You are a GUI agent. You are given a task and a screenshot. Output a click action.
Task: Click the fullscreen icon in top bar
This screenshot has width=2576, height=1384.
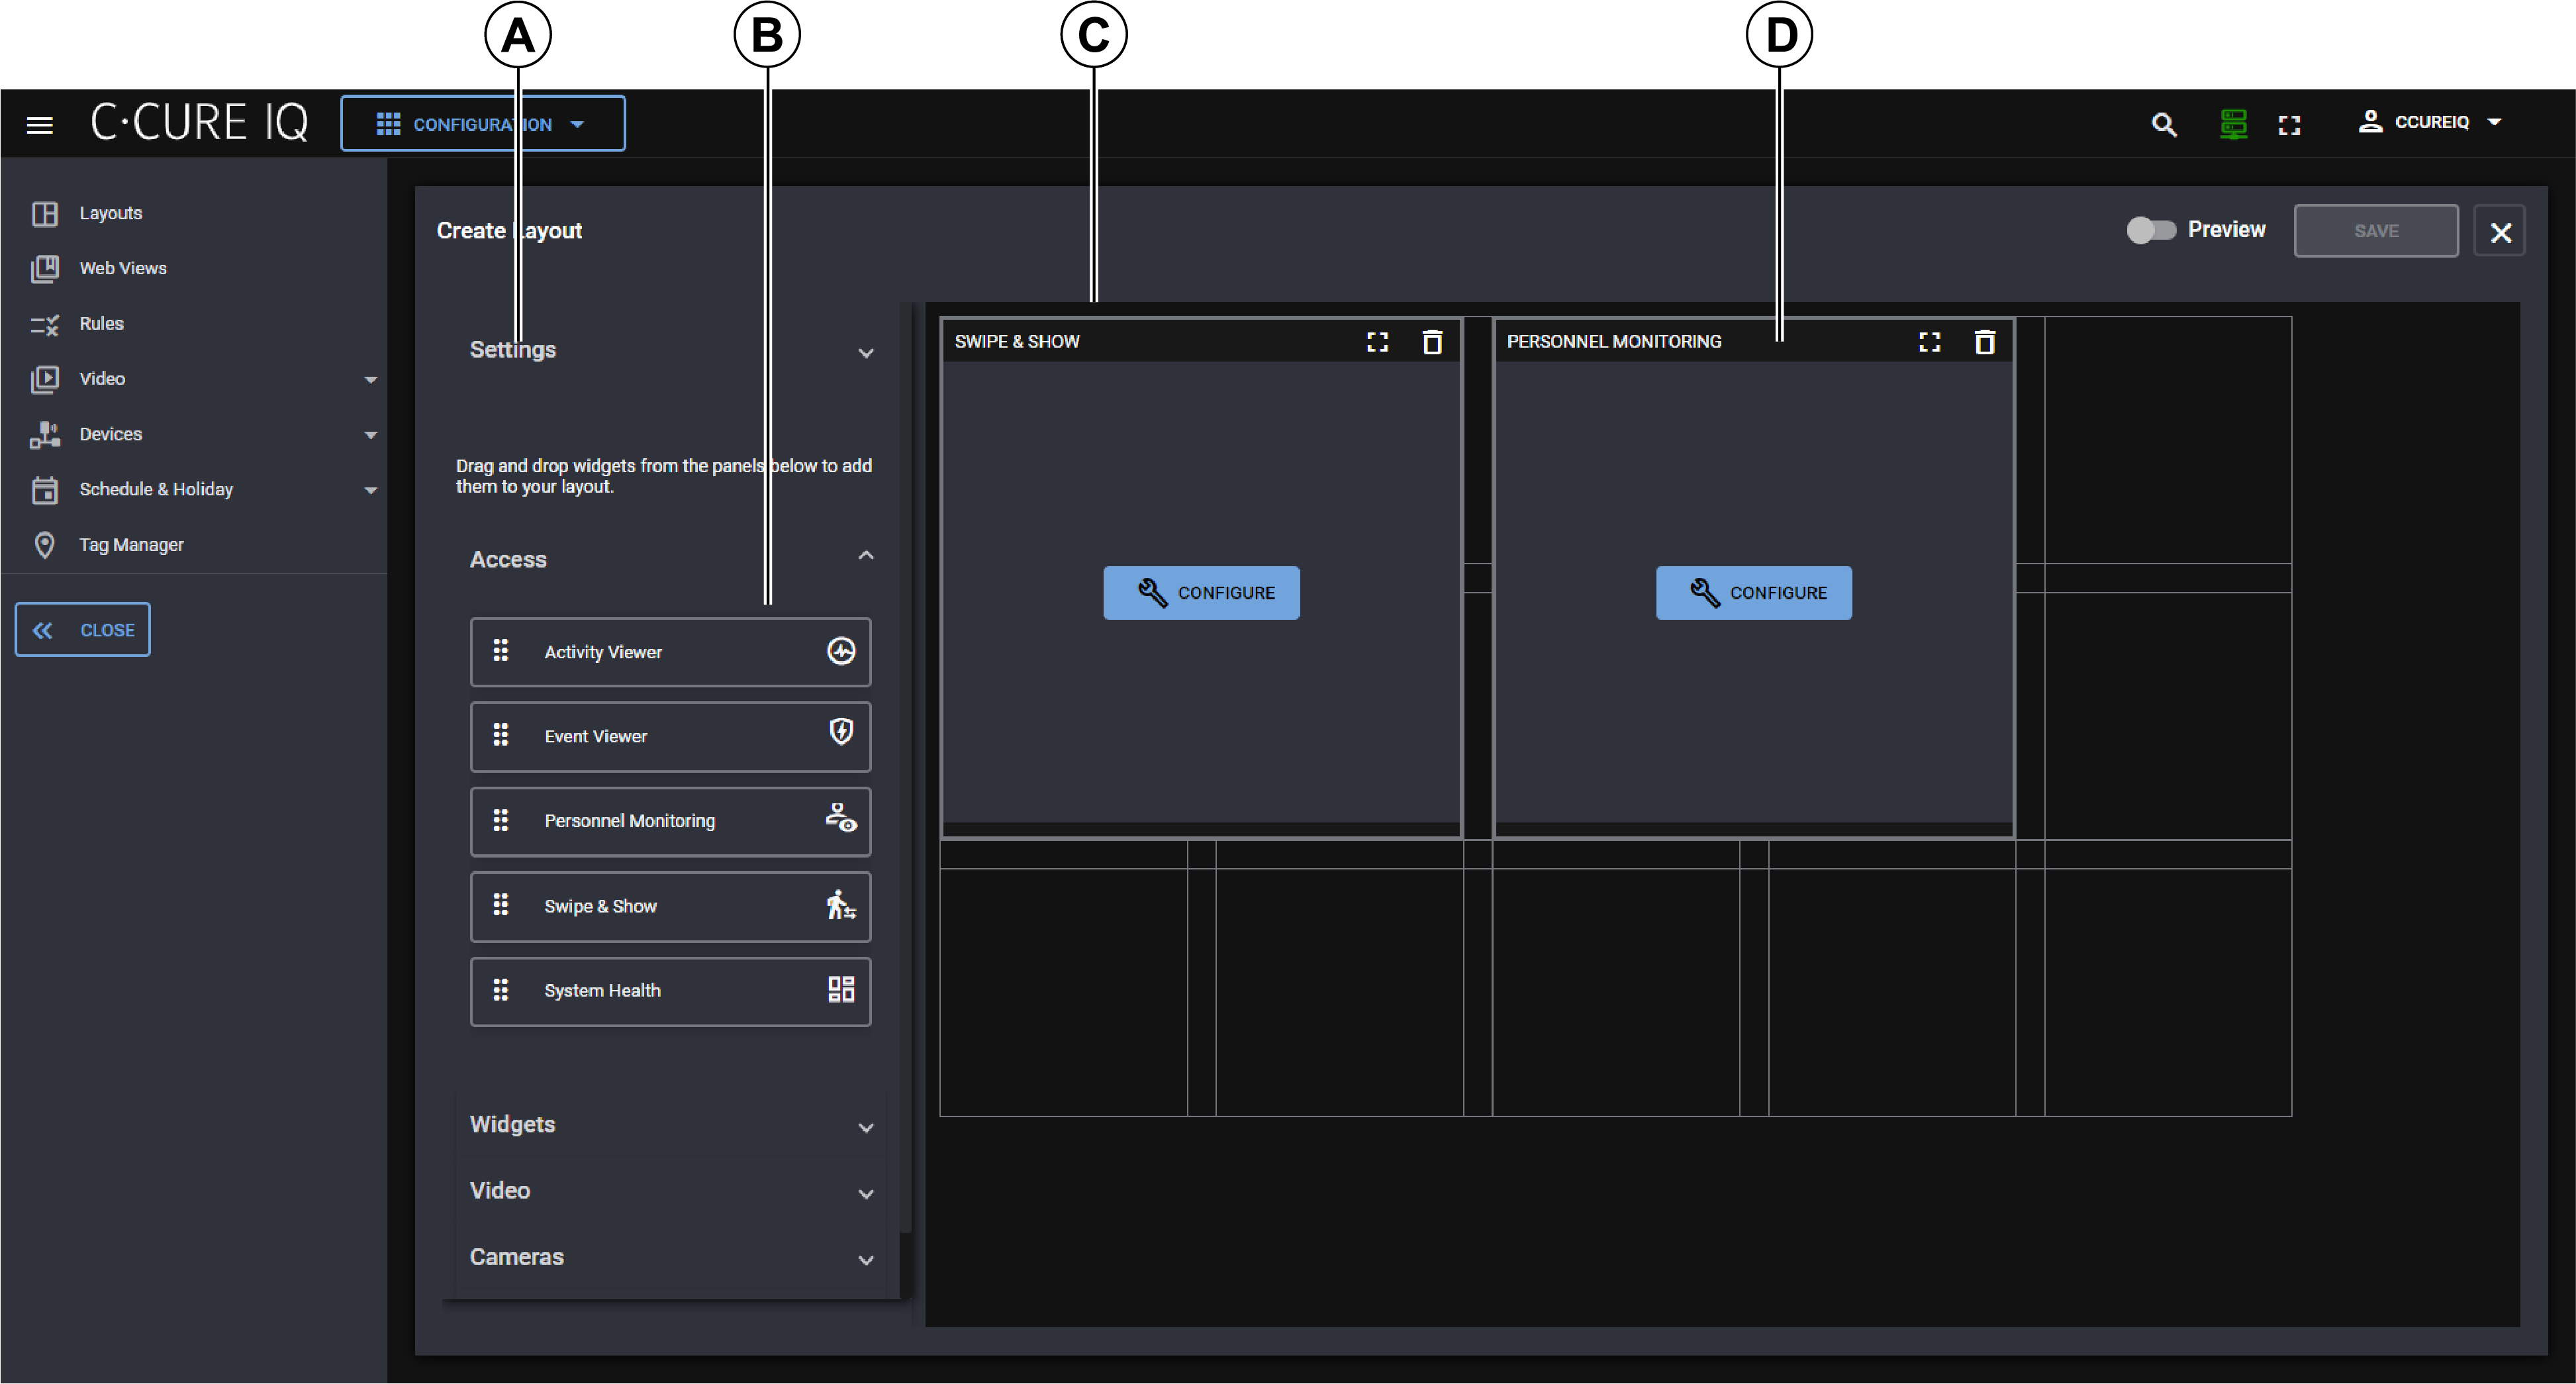(2289, 125)
